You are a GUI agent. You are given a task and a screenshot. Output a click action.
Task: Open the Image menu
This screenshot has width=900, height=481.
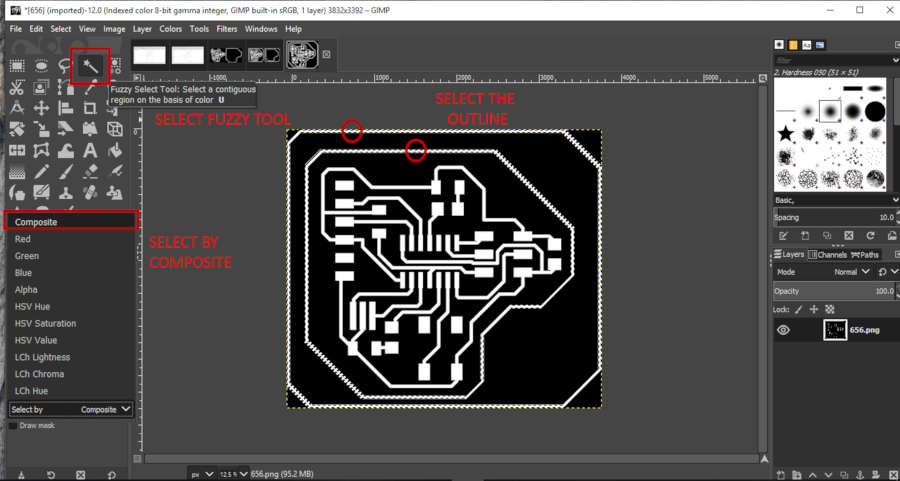pos(114,29)
